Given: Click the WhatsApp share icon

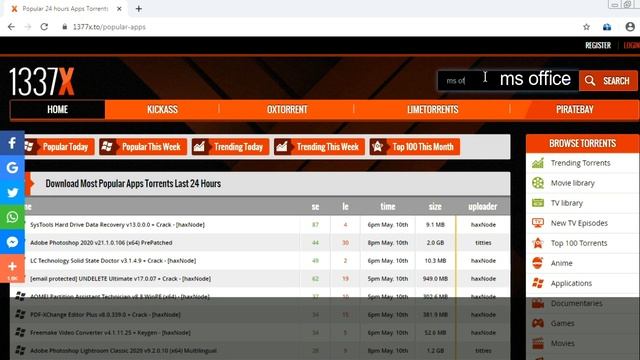Looking at the screenshot, I should (x=12, y=217).
